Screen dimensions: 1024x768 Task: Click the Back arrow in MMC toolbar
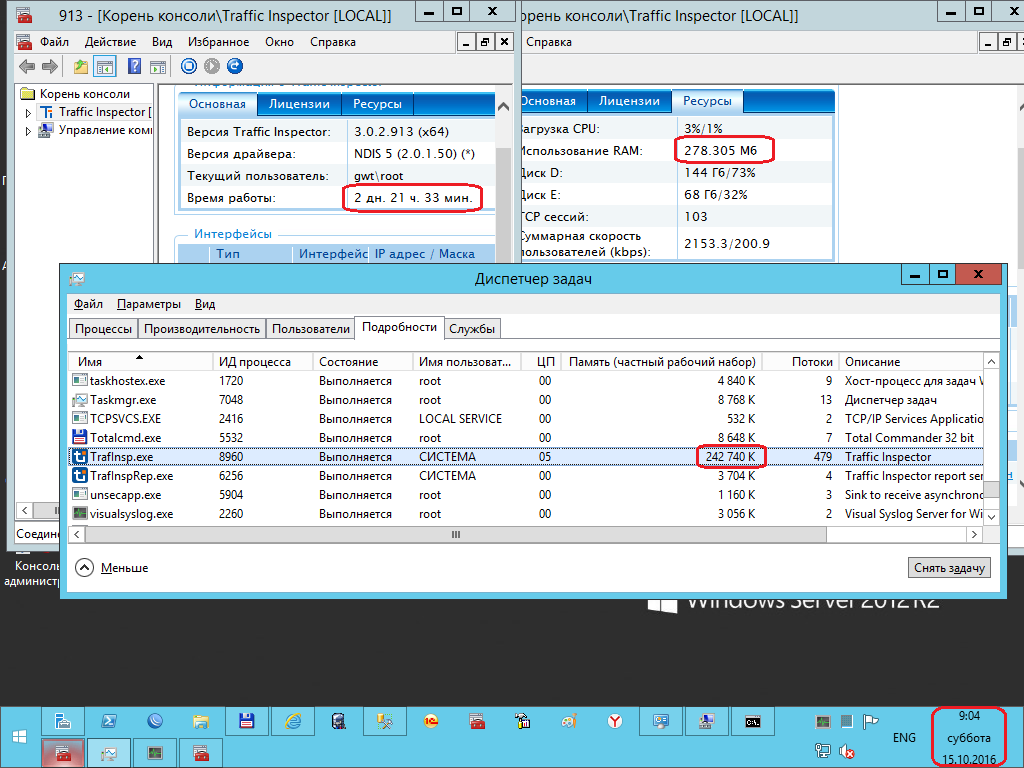pos(27,66)
